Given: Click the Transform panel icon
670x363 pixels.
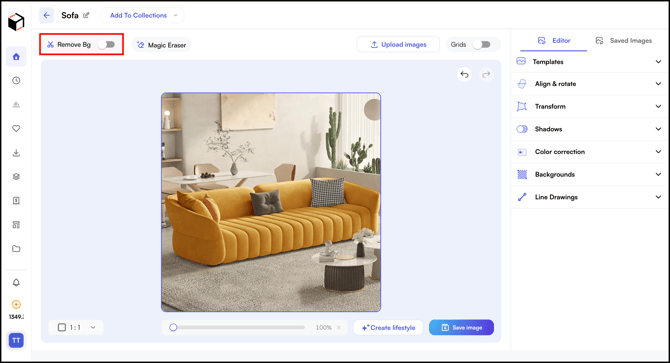Looking at the screenshot, I should [x=522, y=106].
